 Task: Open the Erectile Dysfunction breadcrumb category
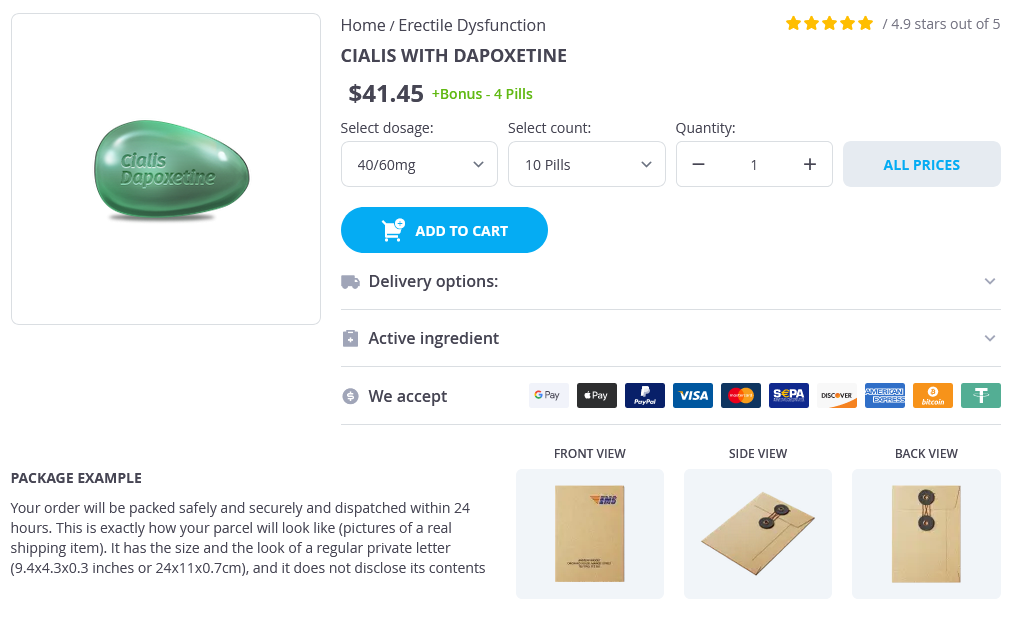pos(472,25)
